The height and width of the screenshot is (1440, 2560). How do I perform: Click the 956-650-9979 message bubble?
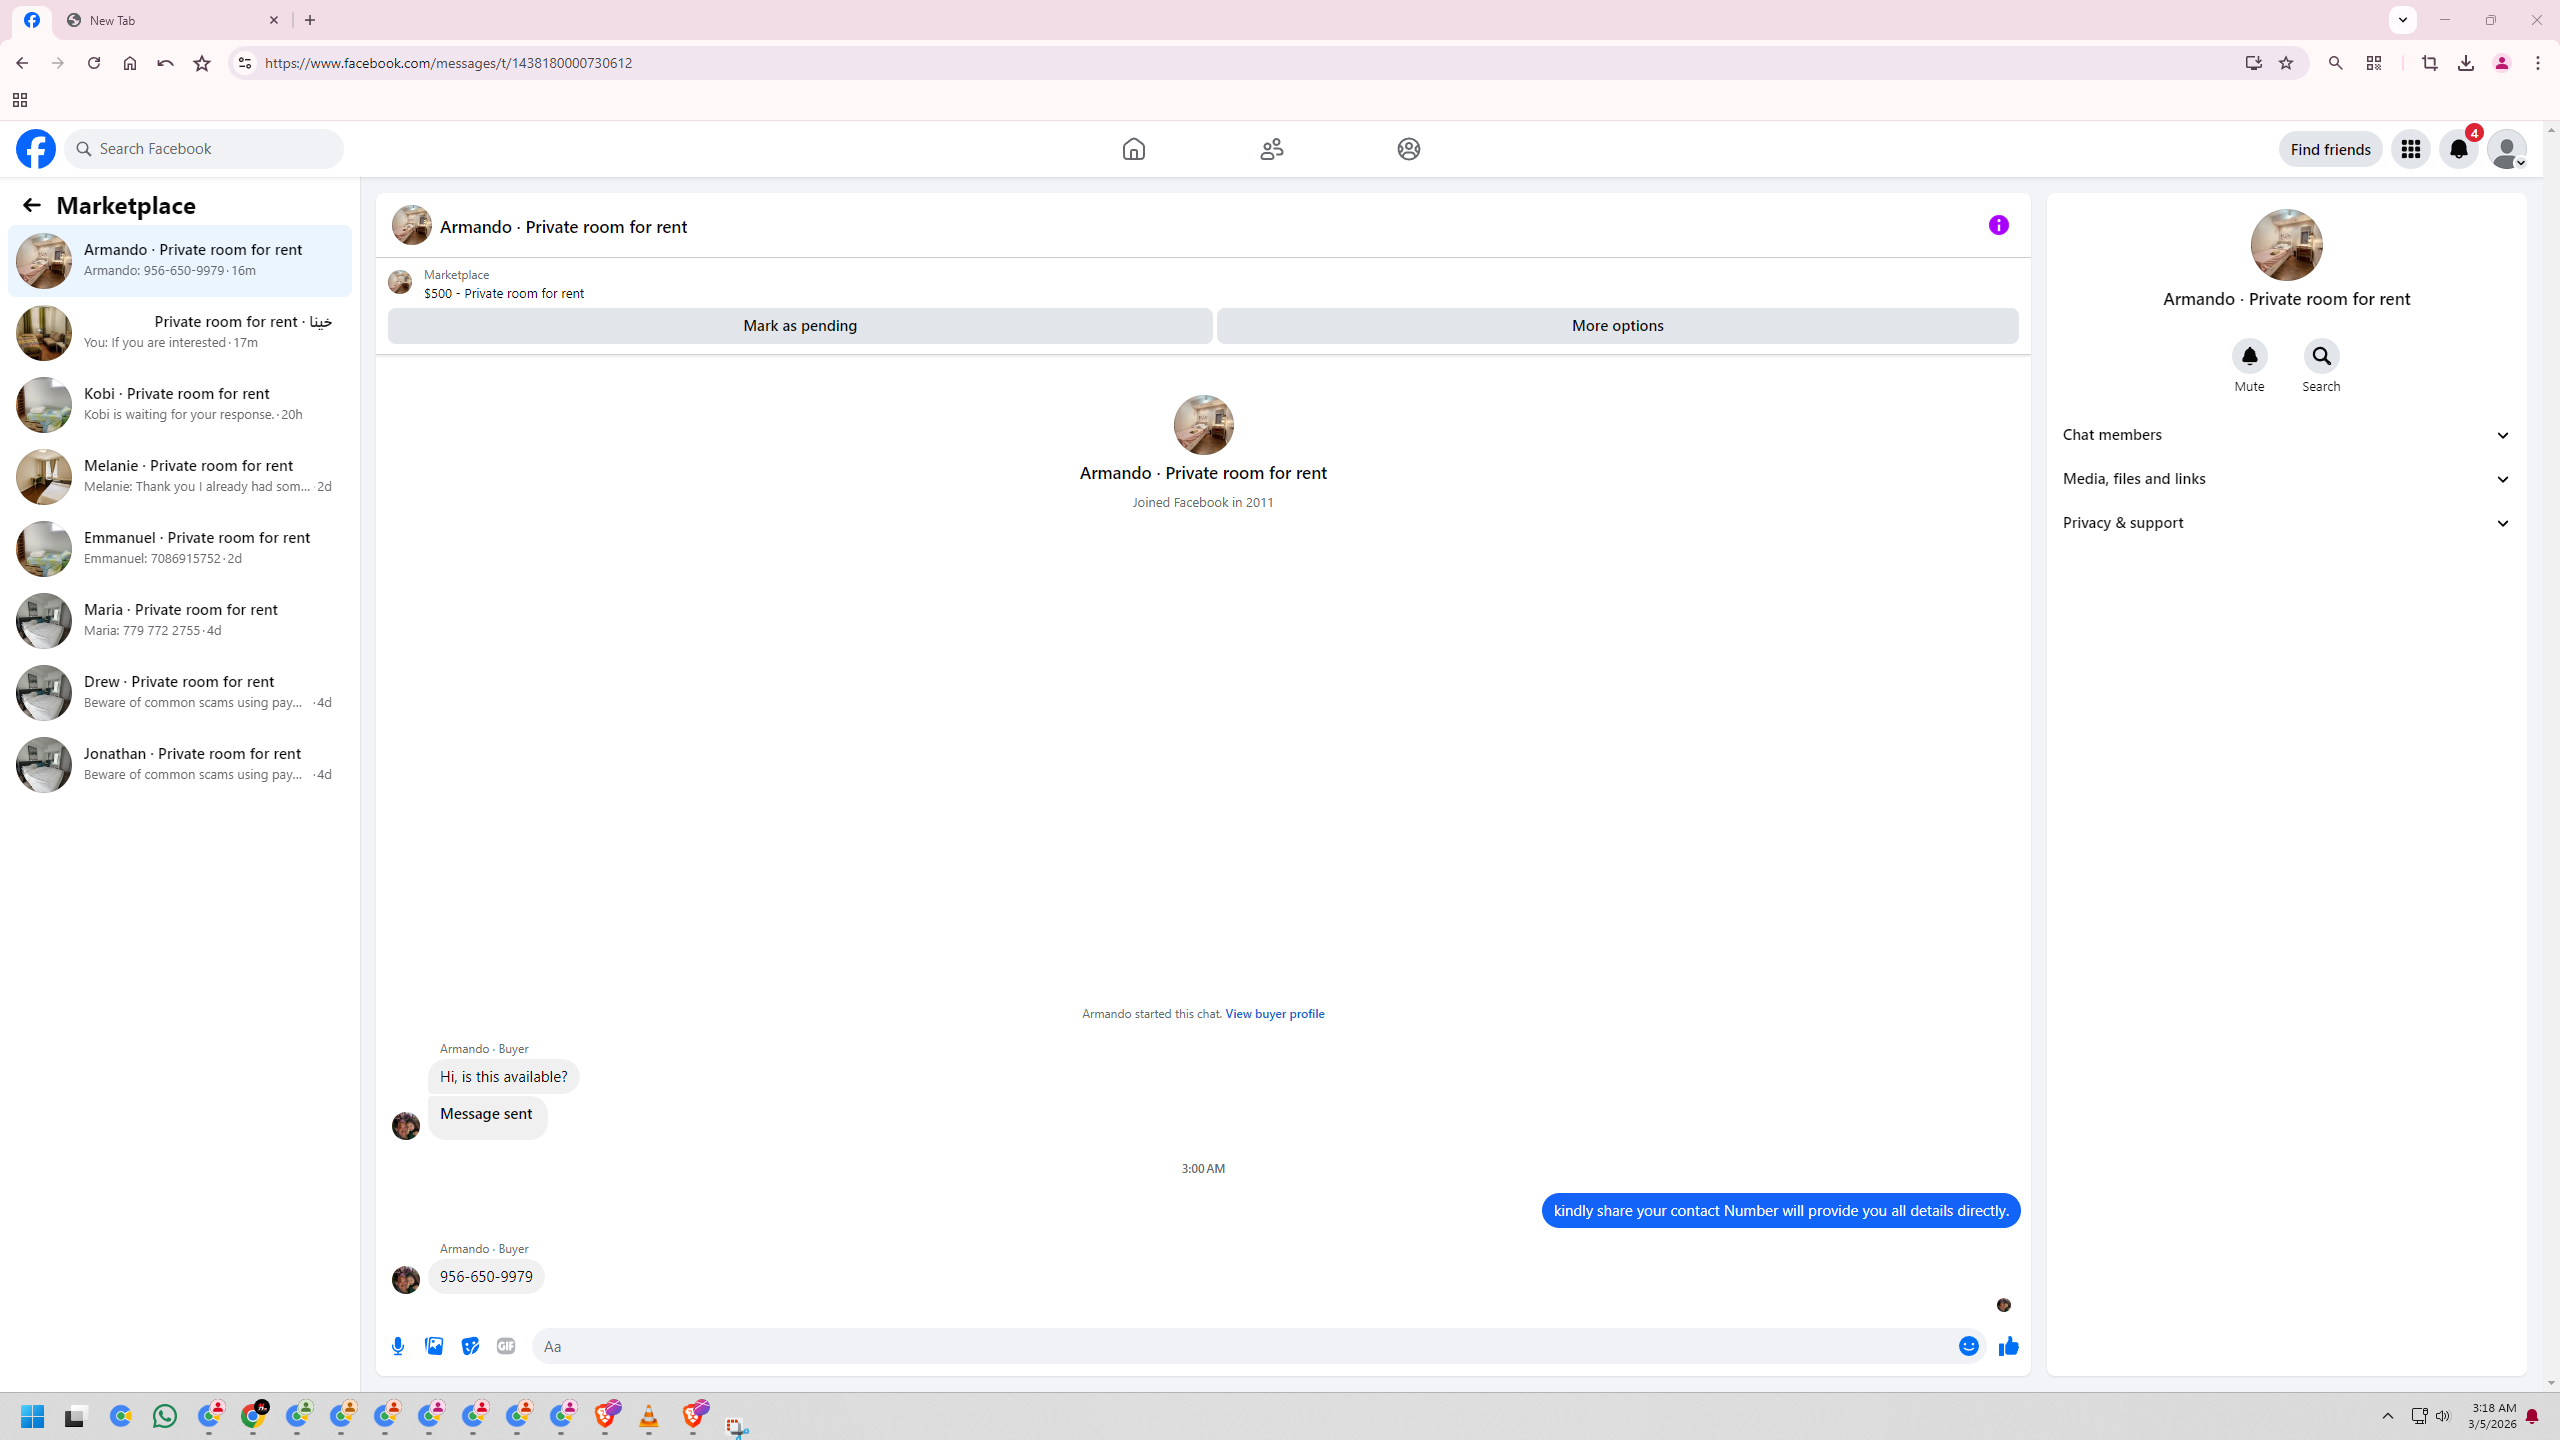click(486, 1277)
